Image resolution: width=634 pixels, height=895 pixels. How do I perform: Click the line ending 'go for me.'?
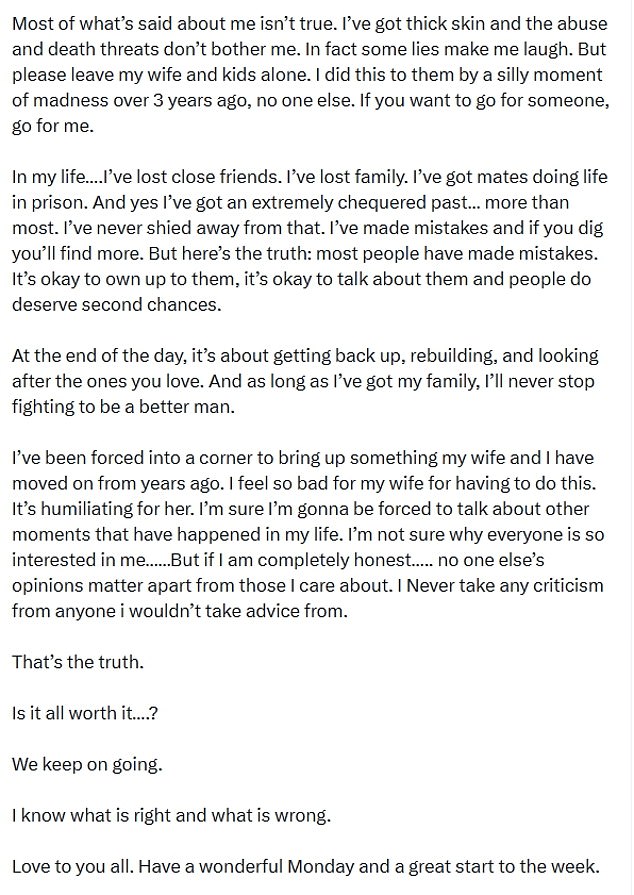53,126
